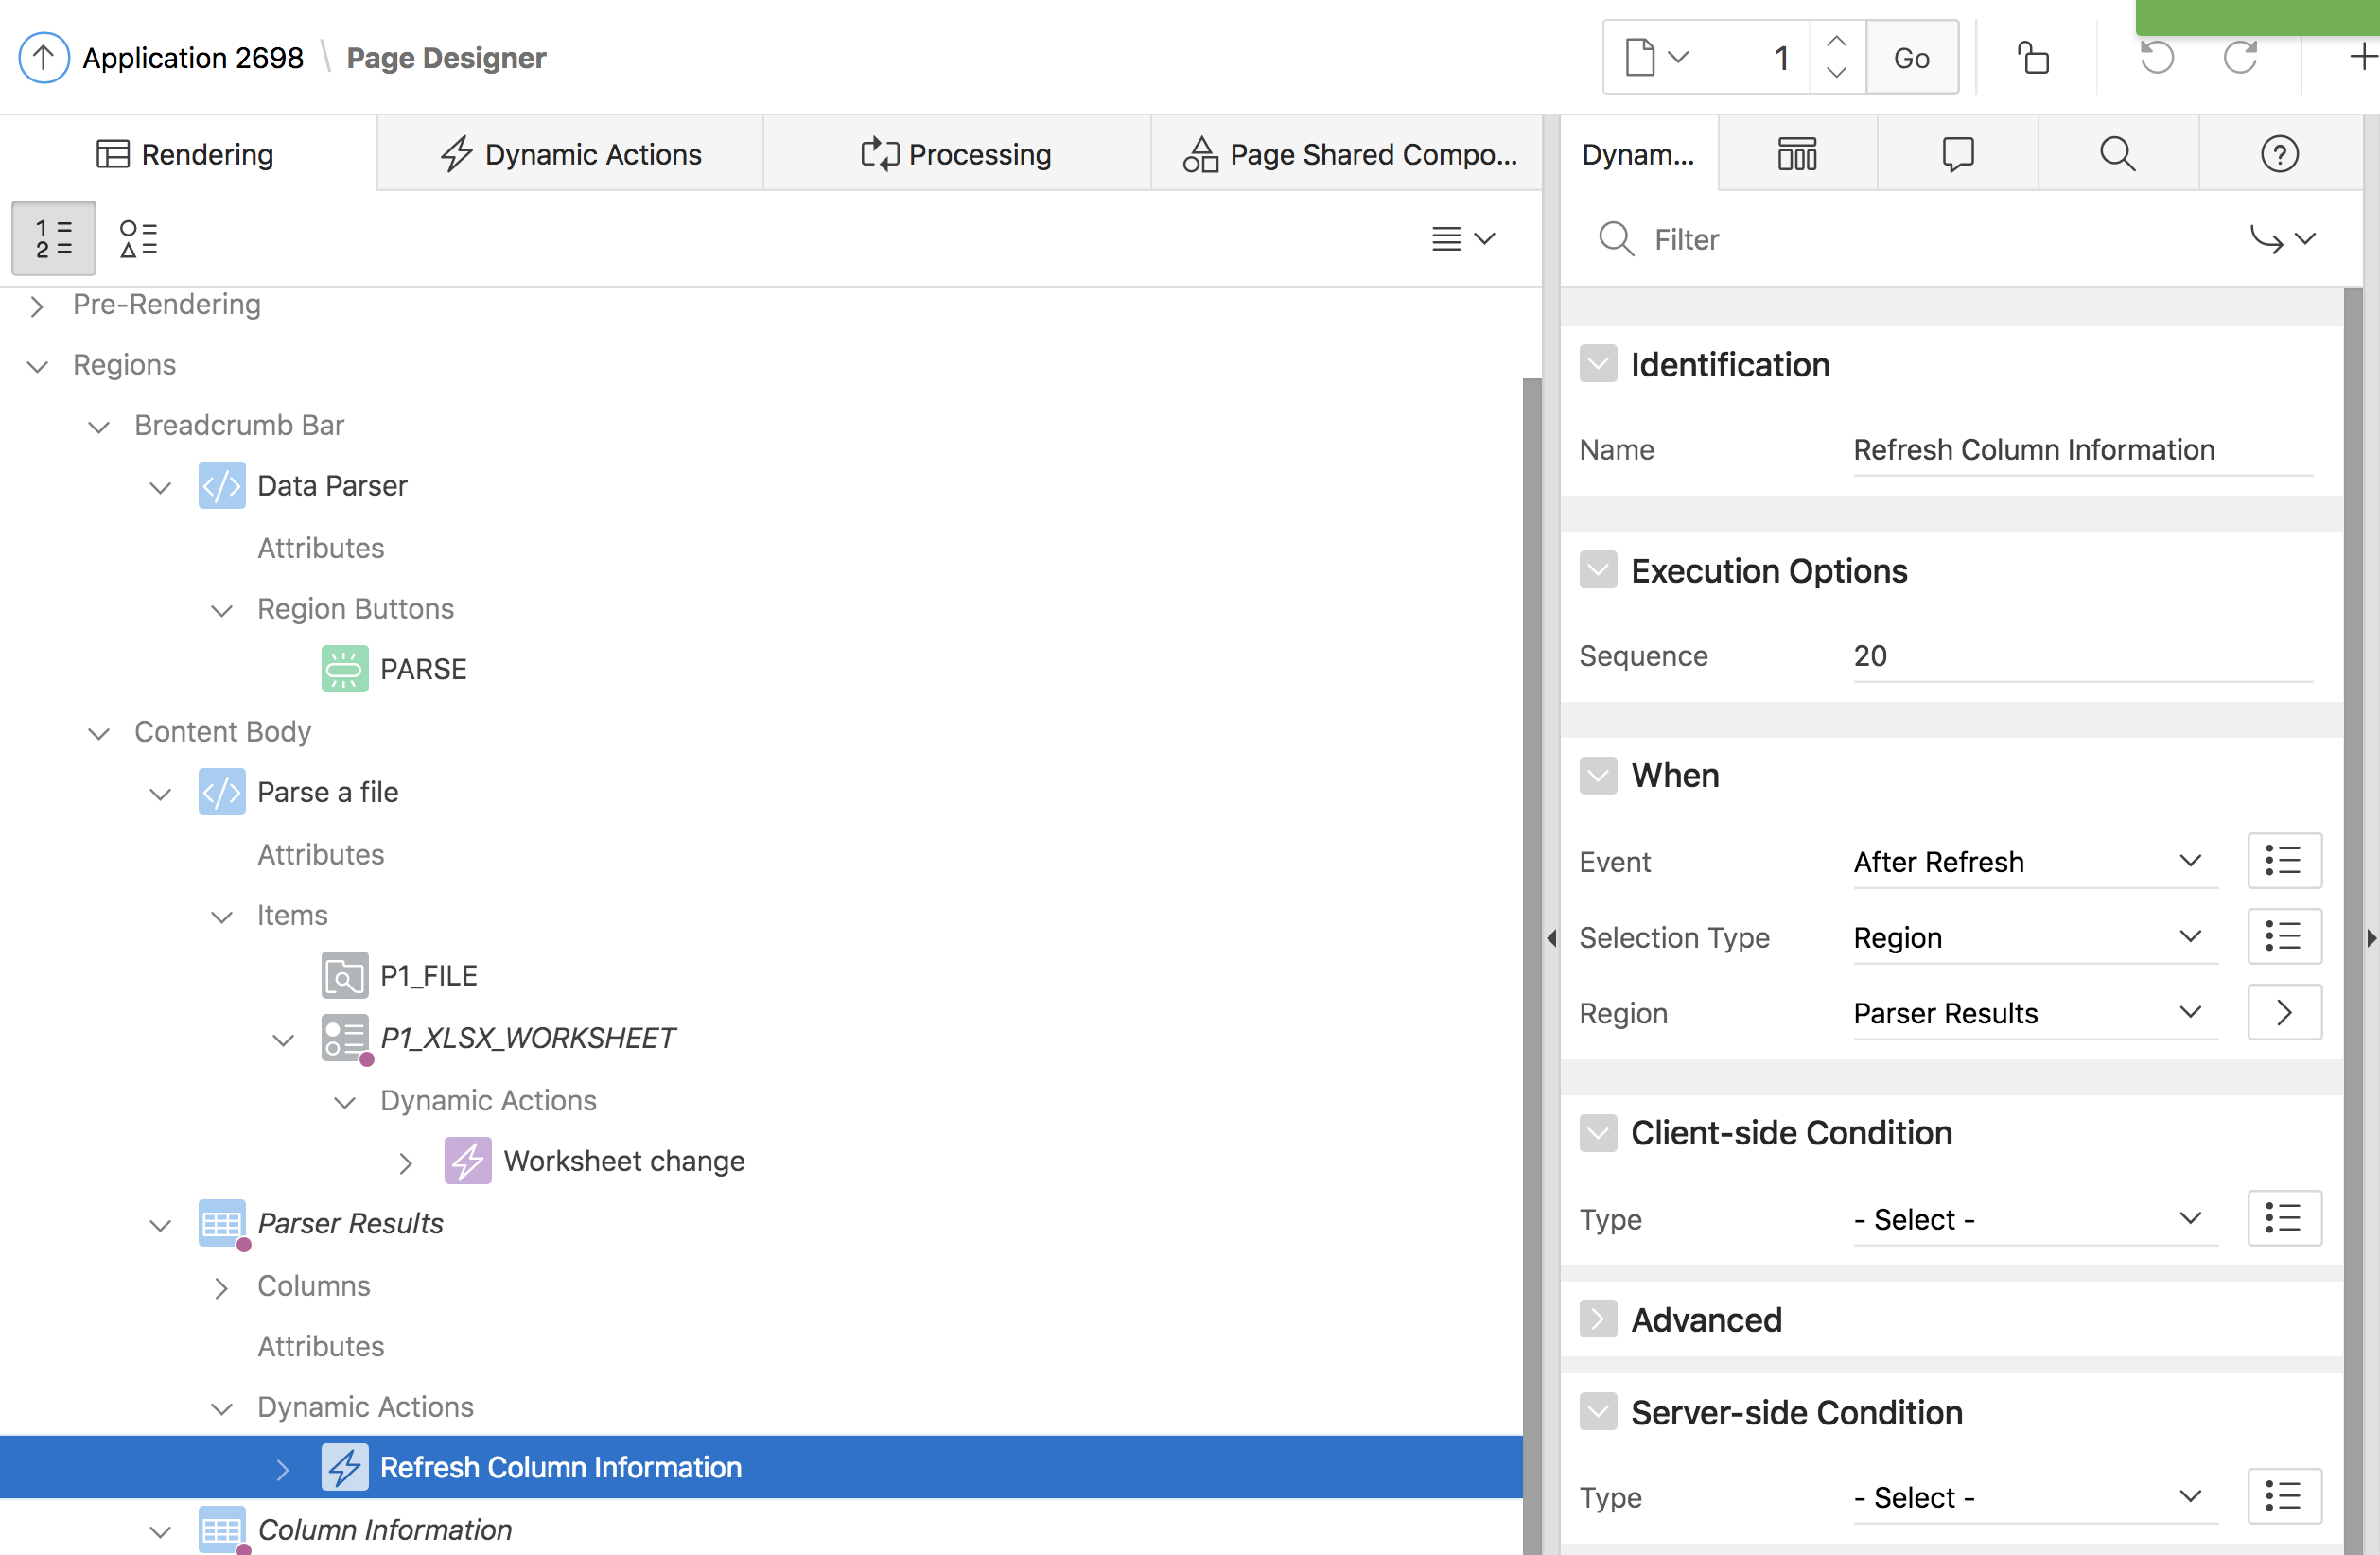Viewport: 2380px width, 1555px height.
Task: Click the lock page utility icon
Action: coord(2032,57)
